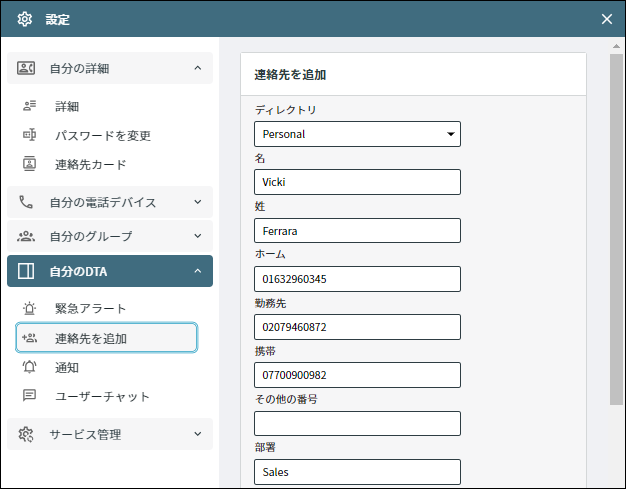Select ユーザーチャット menu entry
Screen dimensions: 626x489
coord(107,396)
